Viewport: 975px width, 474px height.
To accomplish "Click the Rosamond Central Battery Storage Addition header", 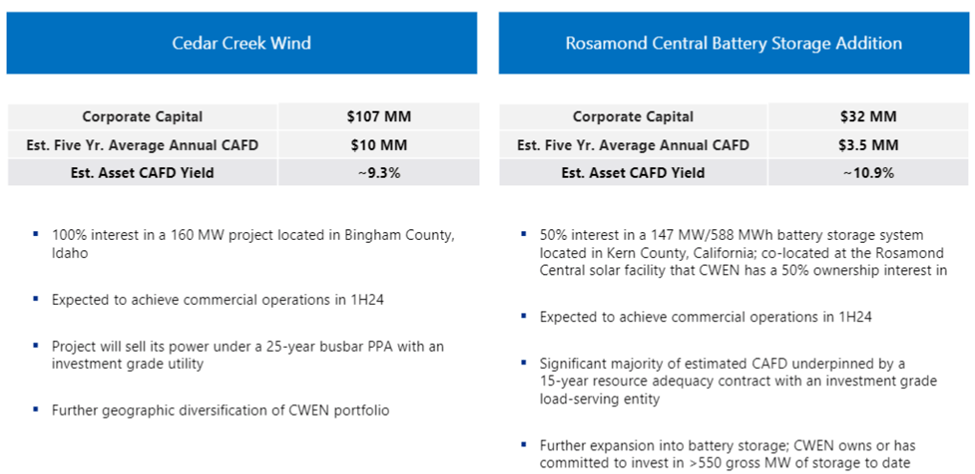I will point(733,43).
